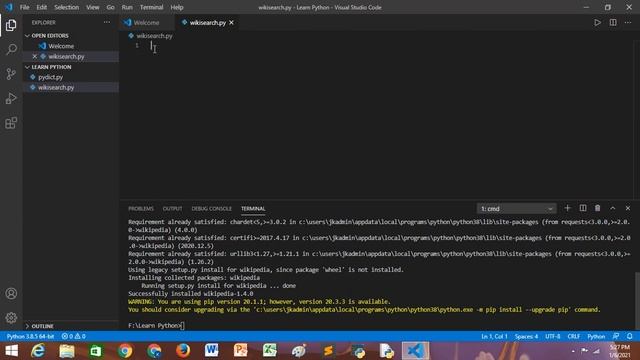Open the File menu
The height and width of the screenshot is (360, 640).
[x=24, y=7]
